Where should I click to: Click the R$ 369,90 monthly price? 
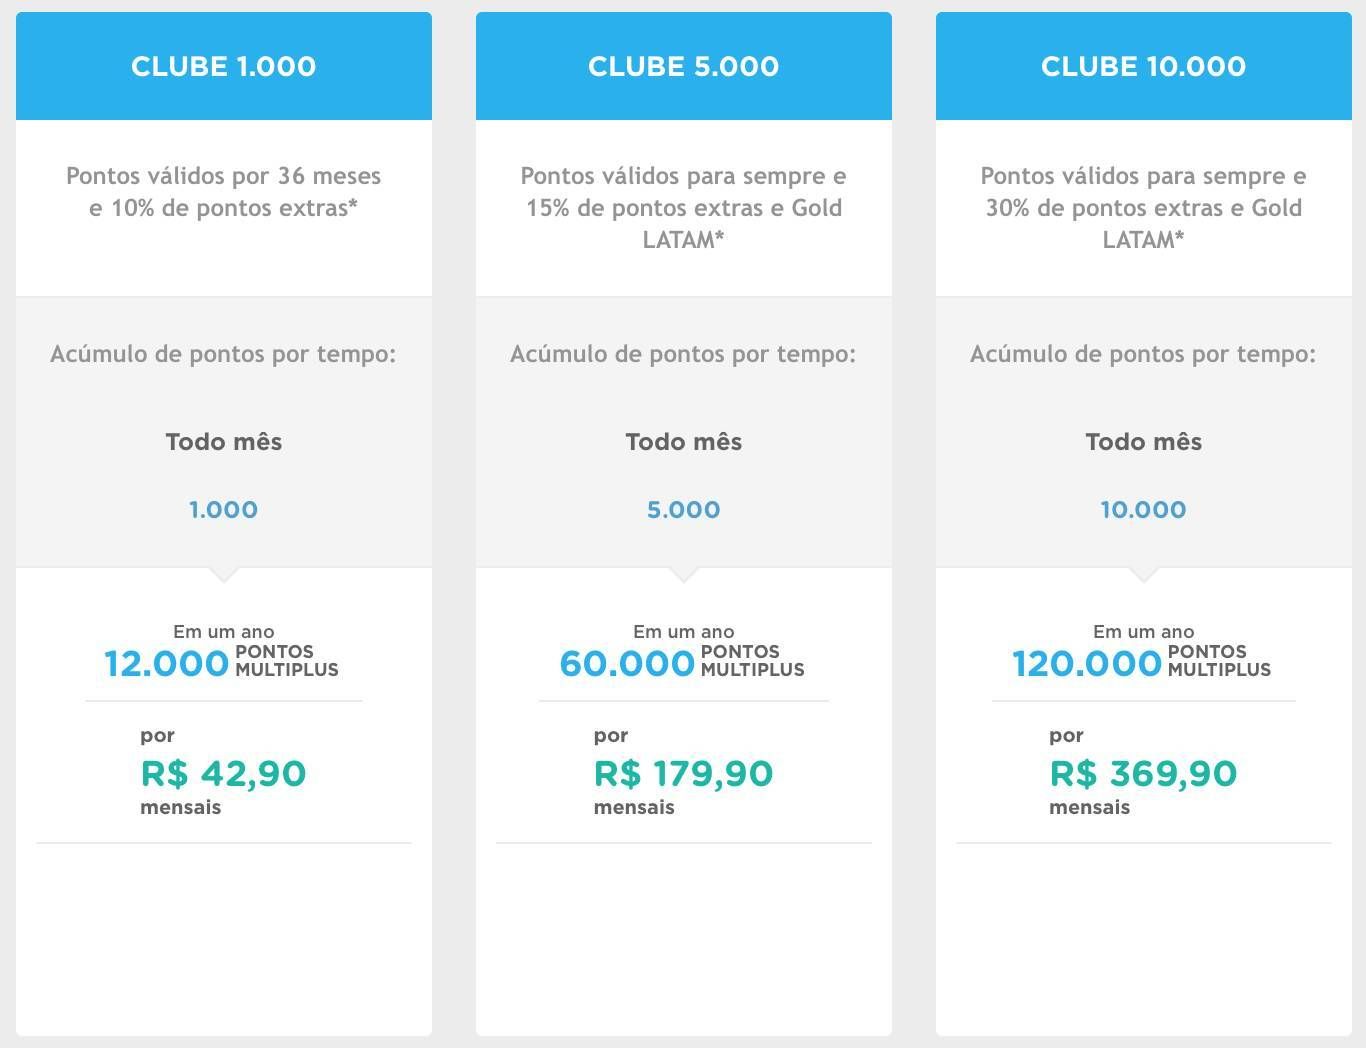[1143, 773]
